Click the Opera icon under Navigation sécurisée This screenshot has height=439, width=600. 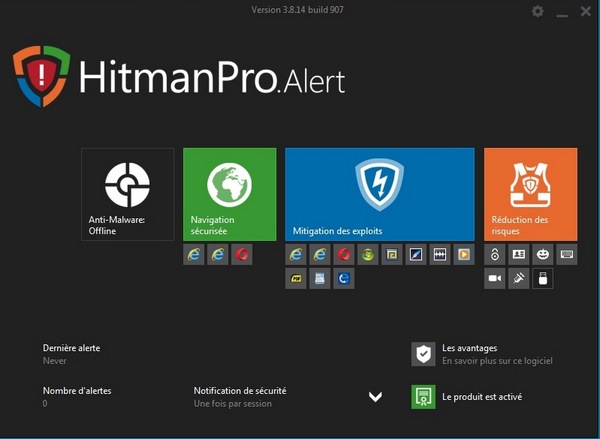(x=242, y=255)
